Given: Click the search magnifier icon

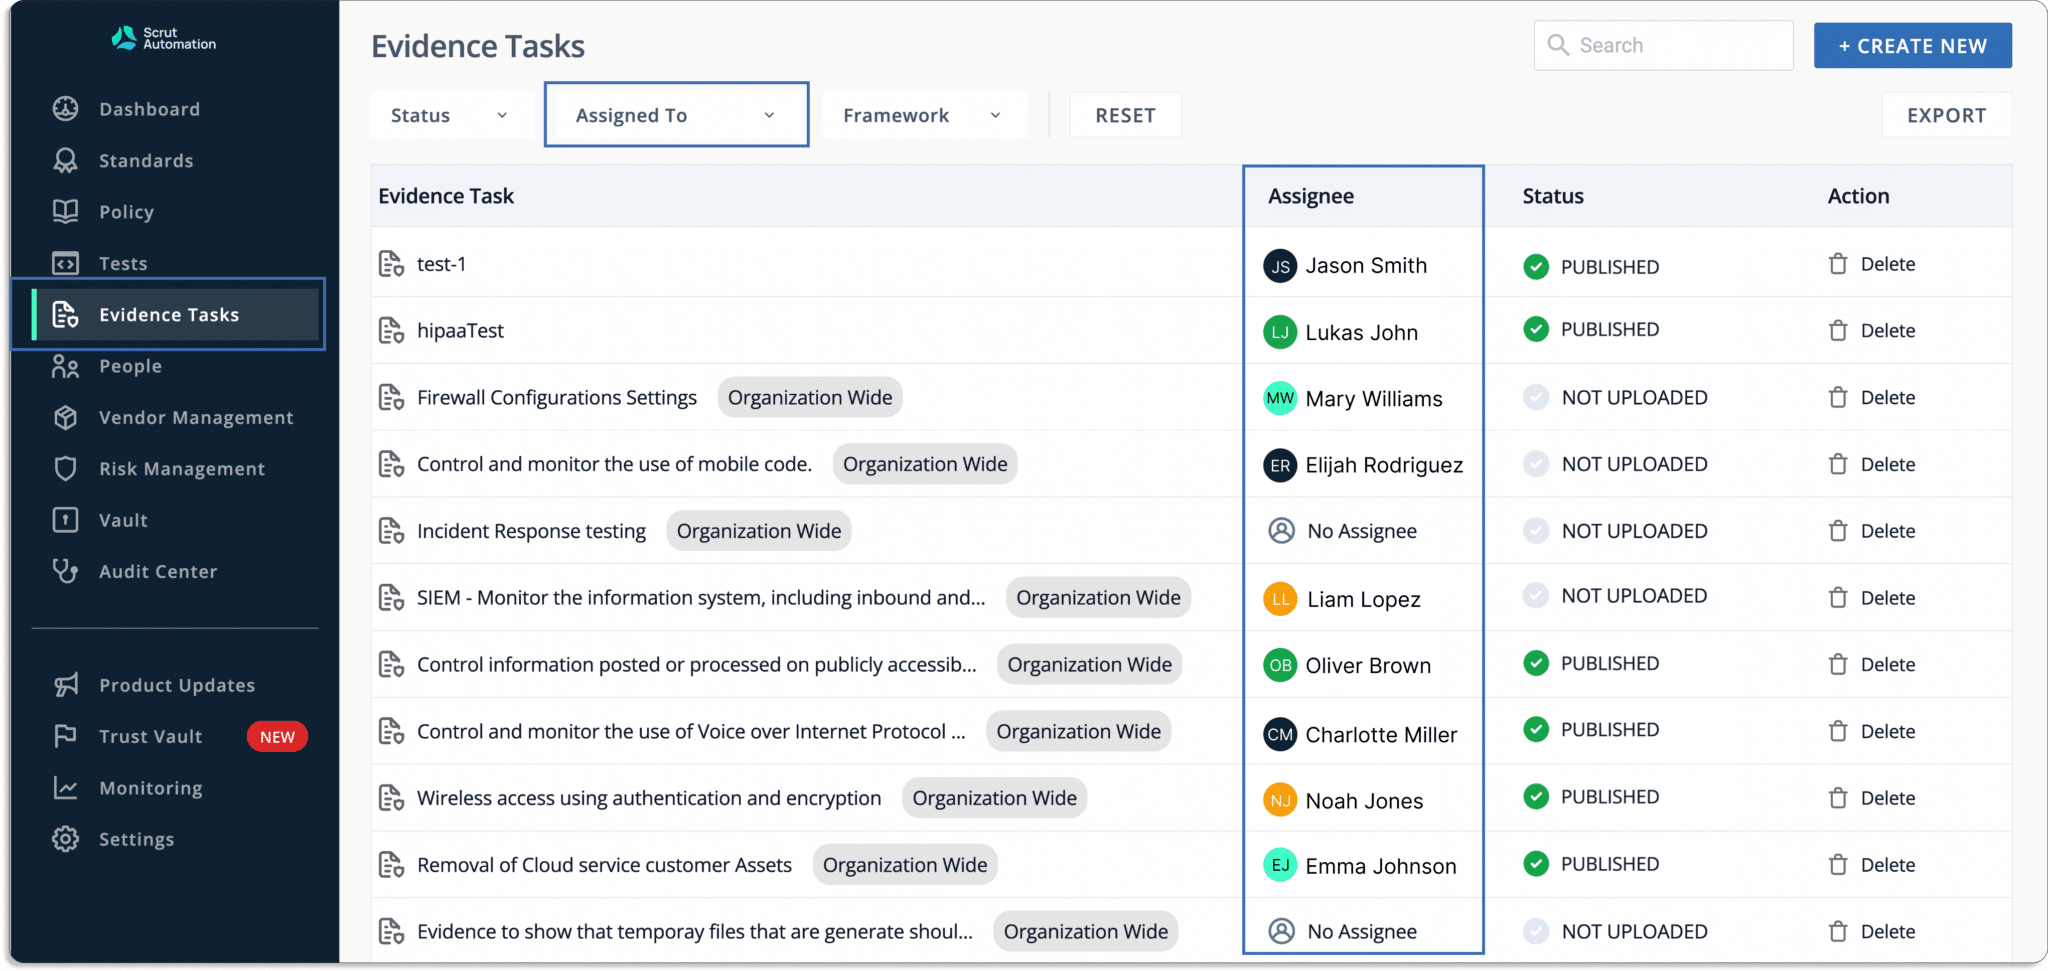Looking at the screenshot, I should coord(1558,45).
